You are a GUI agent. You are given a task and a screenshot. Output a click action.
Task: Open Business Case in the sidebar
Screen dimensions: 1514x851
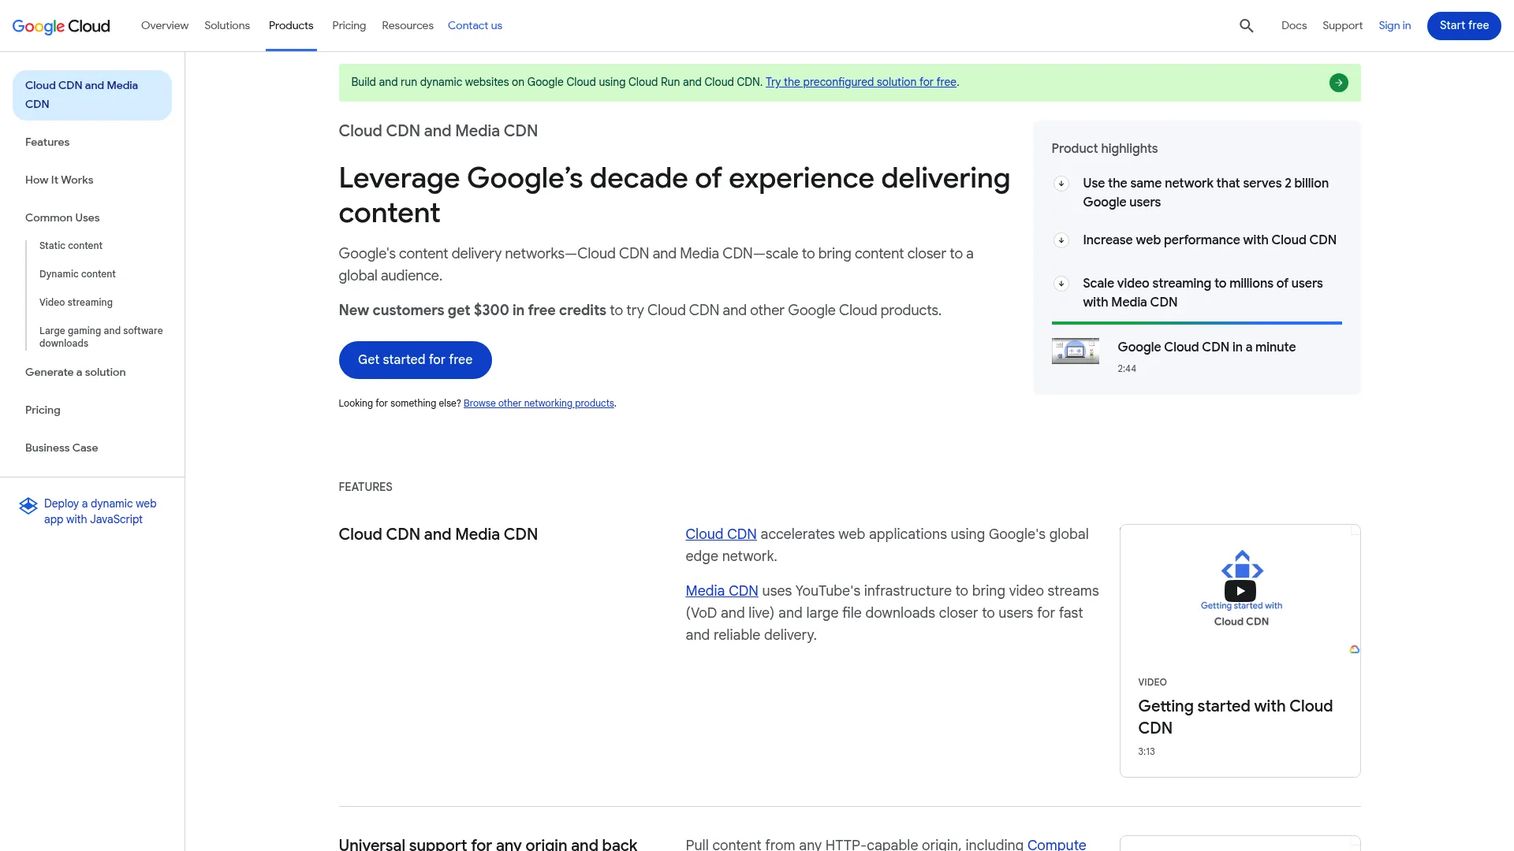point(61,448)
